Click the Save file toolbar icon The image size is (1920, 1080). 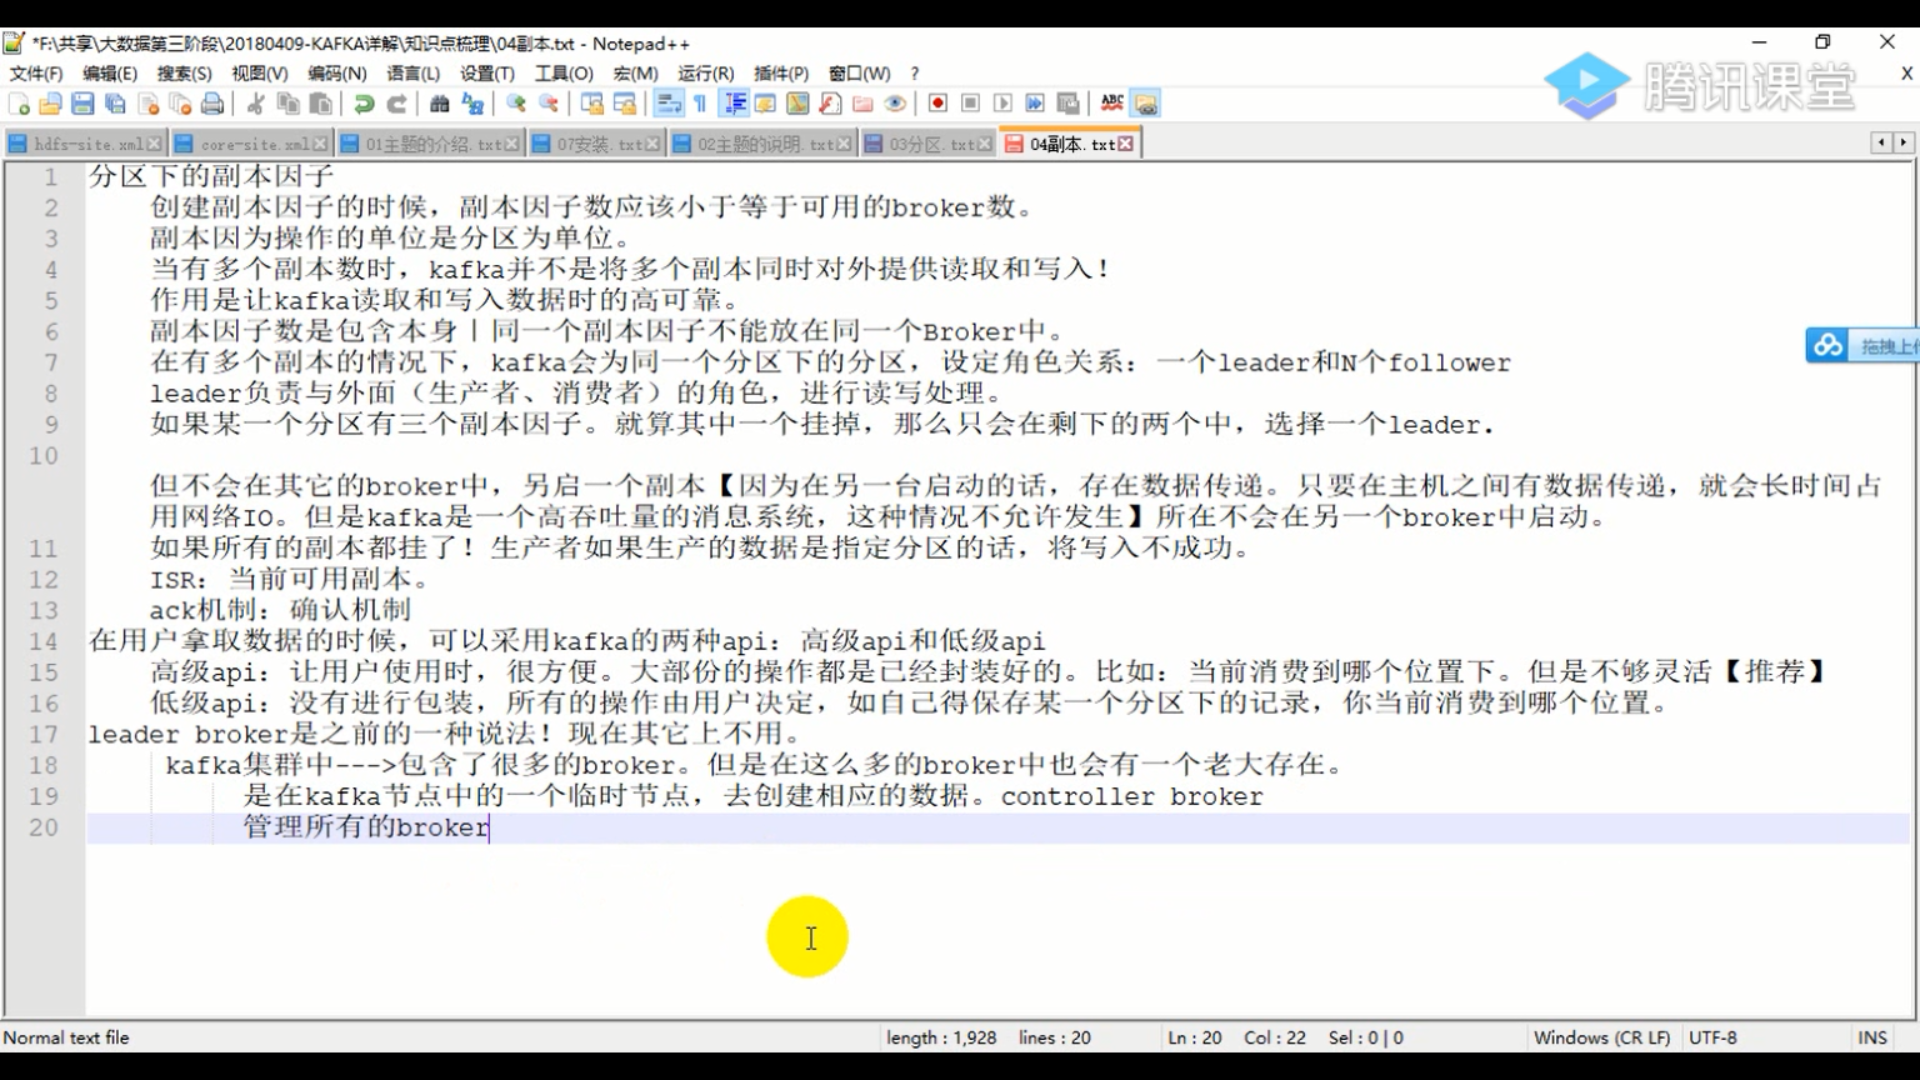(x=83, y=103)
